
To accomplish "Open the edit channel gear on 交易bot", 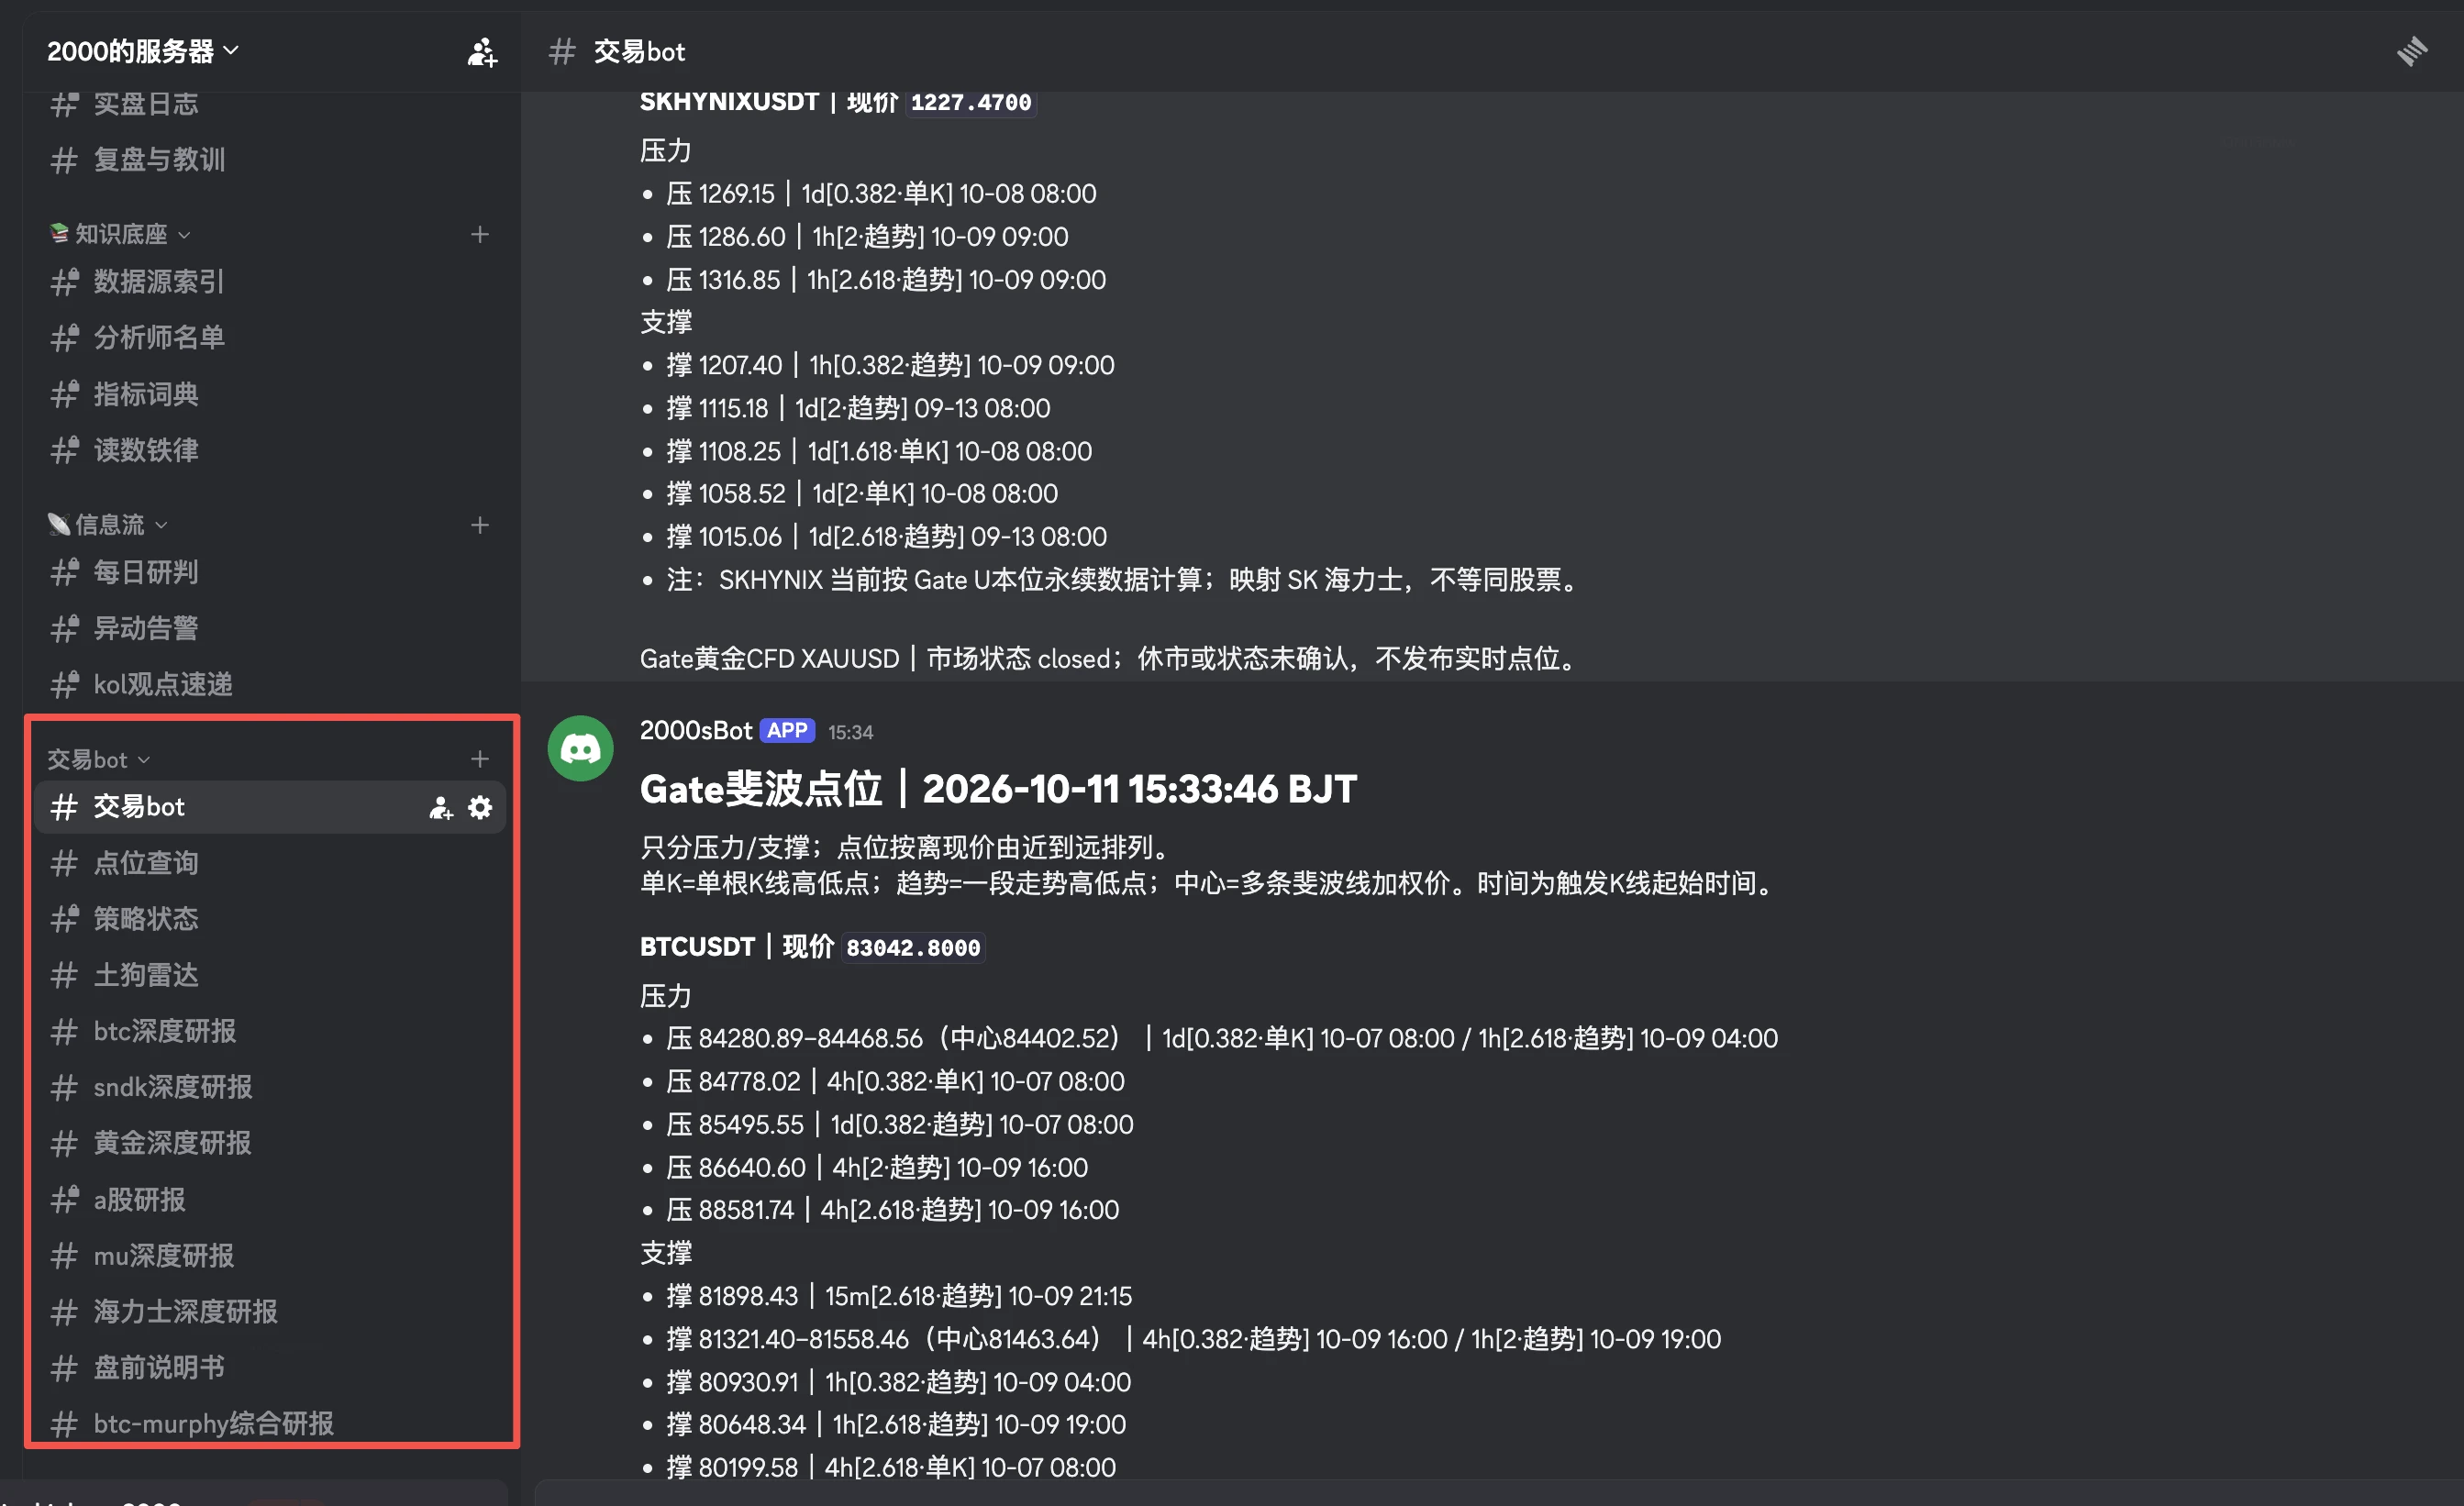I will coord(481,808).
